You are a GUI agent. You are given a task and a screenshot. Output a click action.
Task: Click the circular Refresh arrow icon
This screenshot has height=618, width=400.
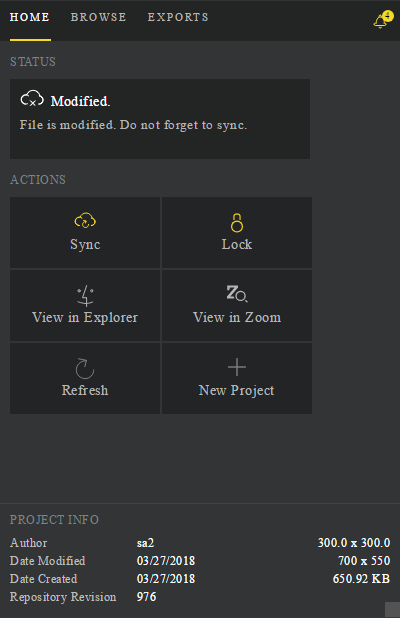click(x=85, y=368)
